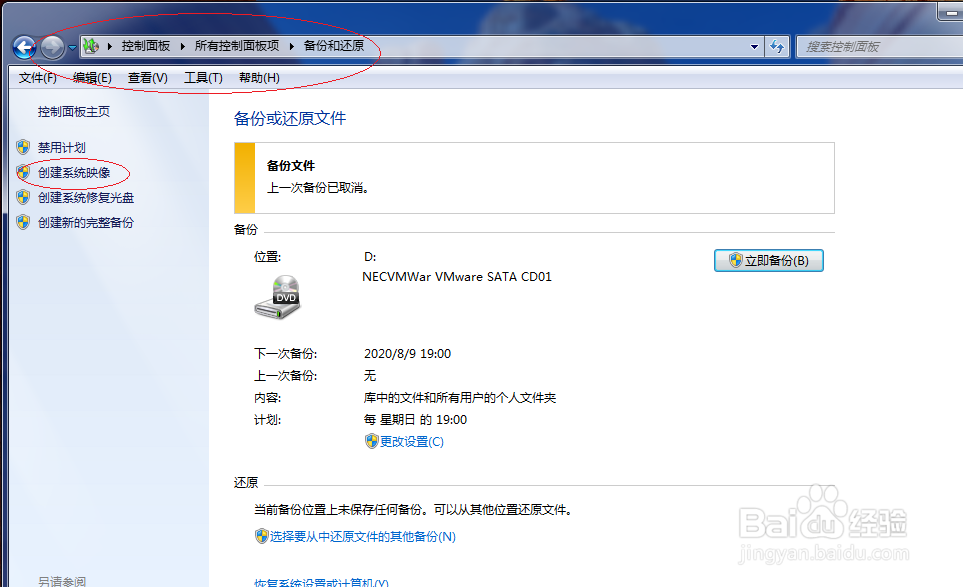
Task: Open the 工具 menu
Action: click(203, 77)
